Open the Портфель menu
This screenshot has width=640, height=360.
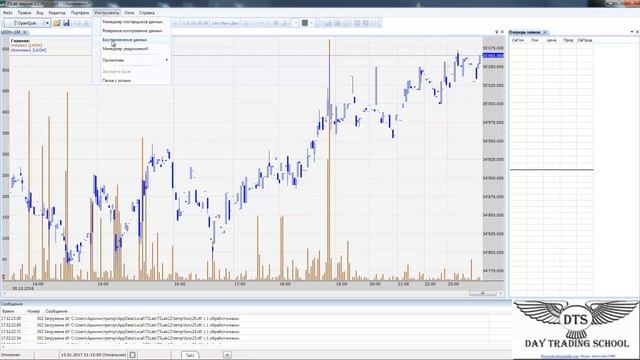pyautogui.click(x=80, y=13)
